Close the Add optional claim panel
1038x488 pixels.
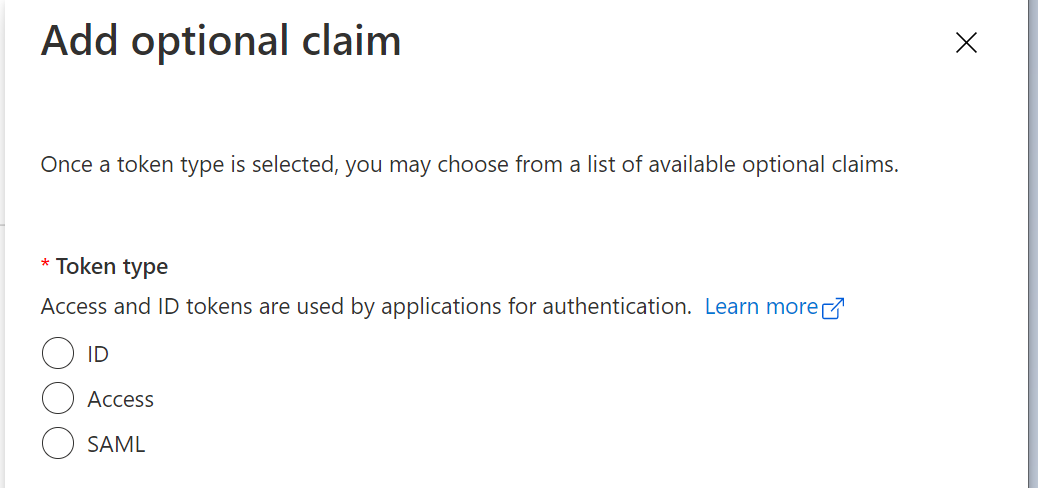tap(965, 42)
